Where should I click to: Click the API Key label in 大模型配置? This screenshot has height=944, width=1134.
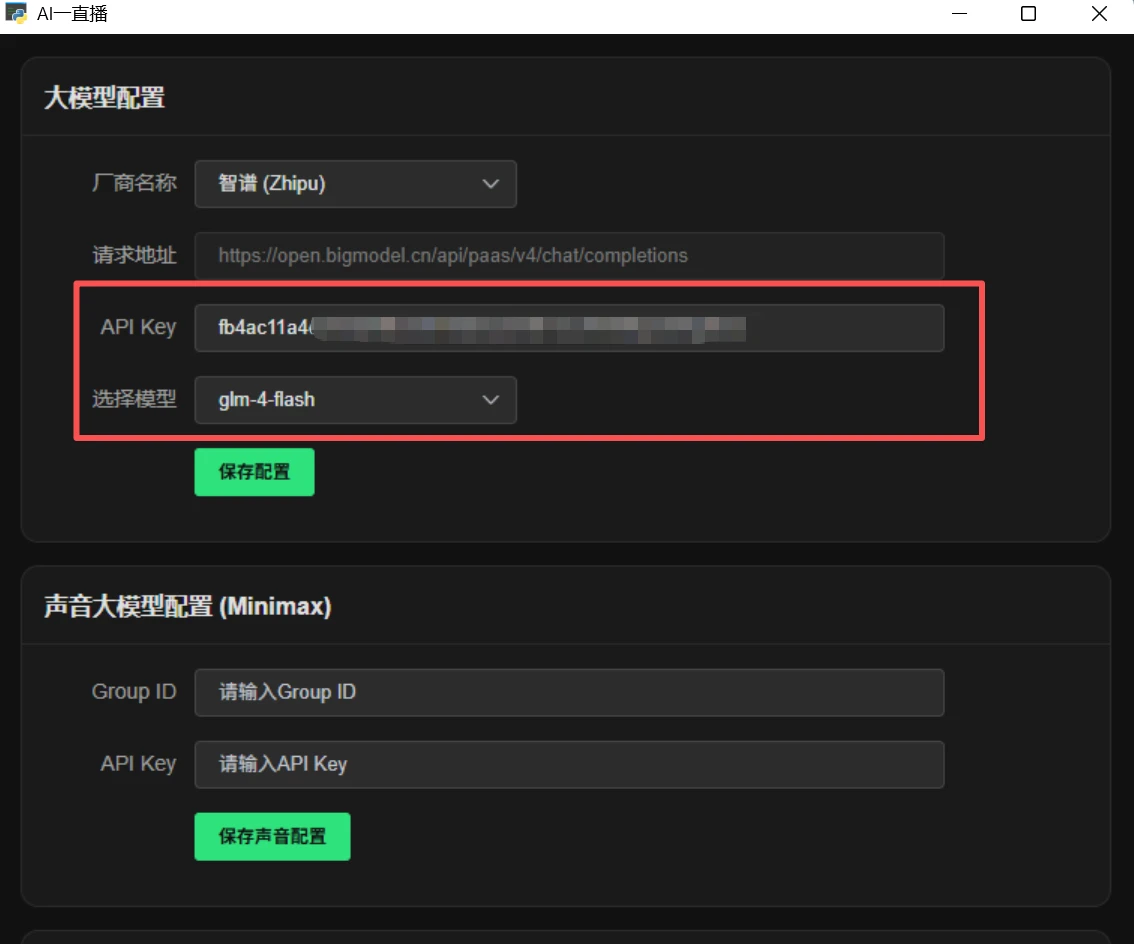pos(138,328)
